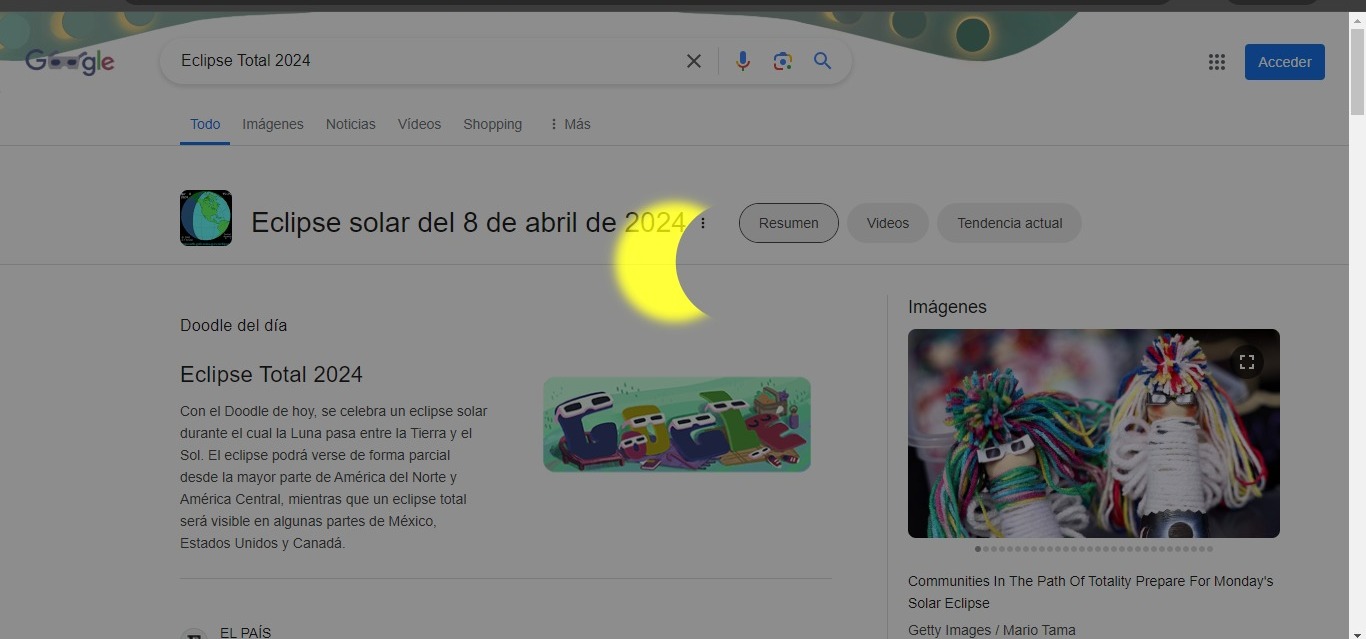The width and height of the screenshot is (1366, 639).
Task: Clear the search box text
Action: [693, 61]
